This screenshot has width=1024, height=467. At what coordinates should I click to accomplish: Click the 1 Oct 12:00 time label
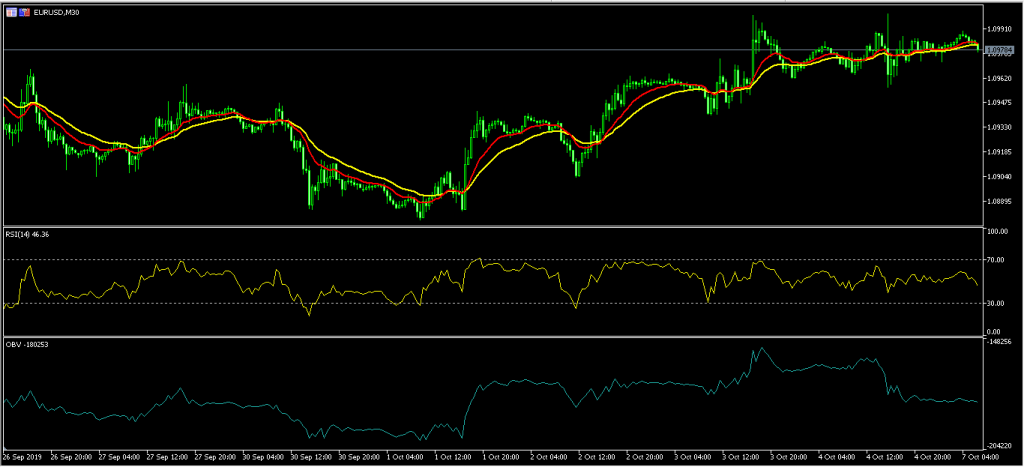455,455
